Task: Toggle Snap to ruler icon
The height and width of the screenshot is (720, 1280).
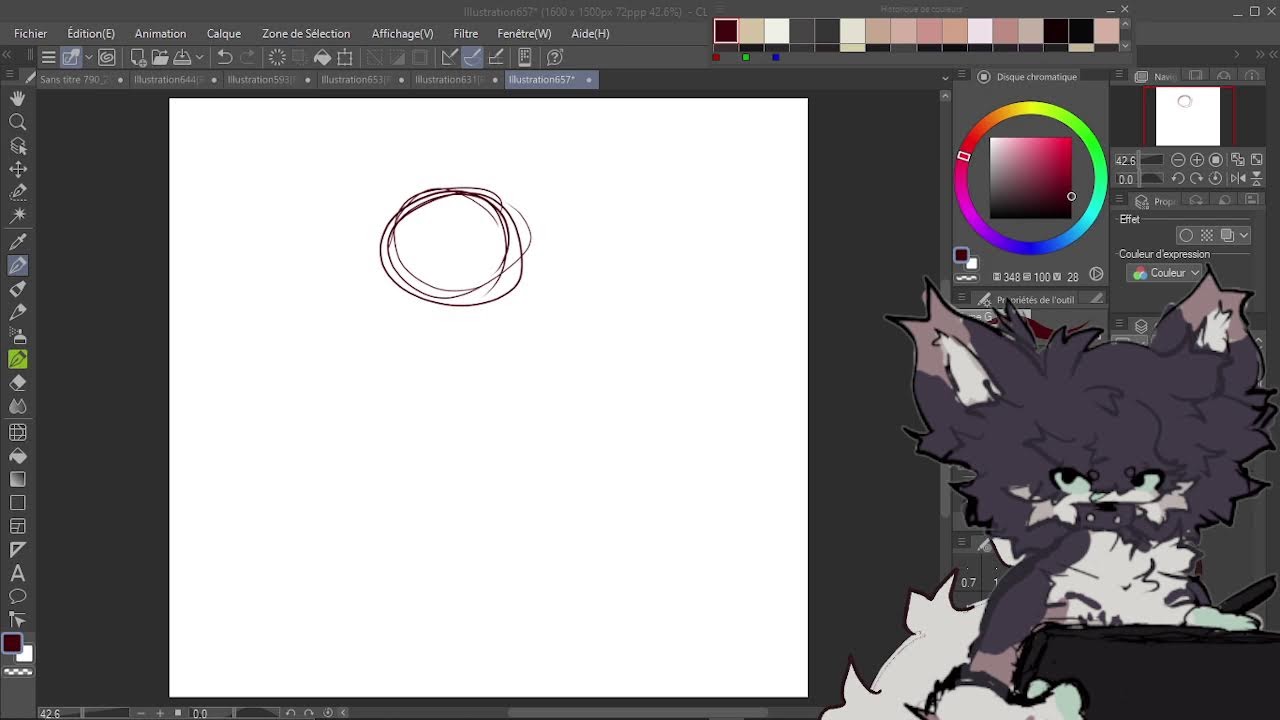Action: [450, 57]
